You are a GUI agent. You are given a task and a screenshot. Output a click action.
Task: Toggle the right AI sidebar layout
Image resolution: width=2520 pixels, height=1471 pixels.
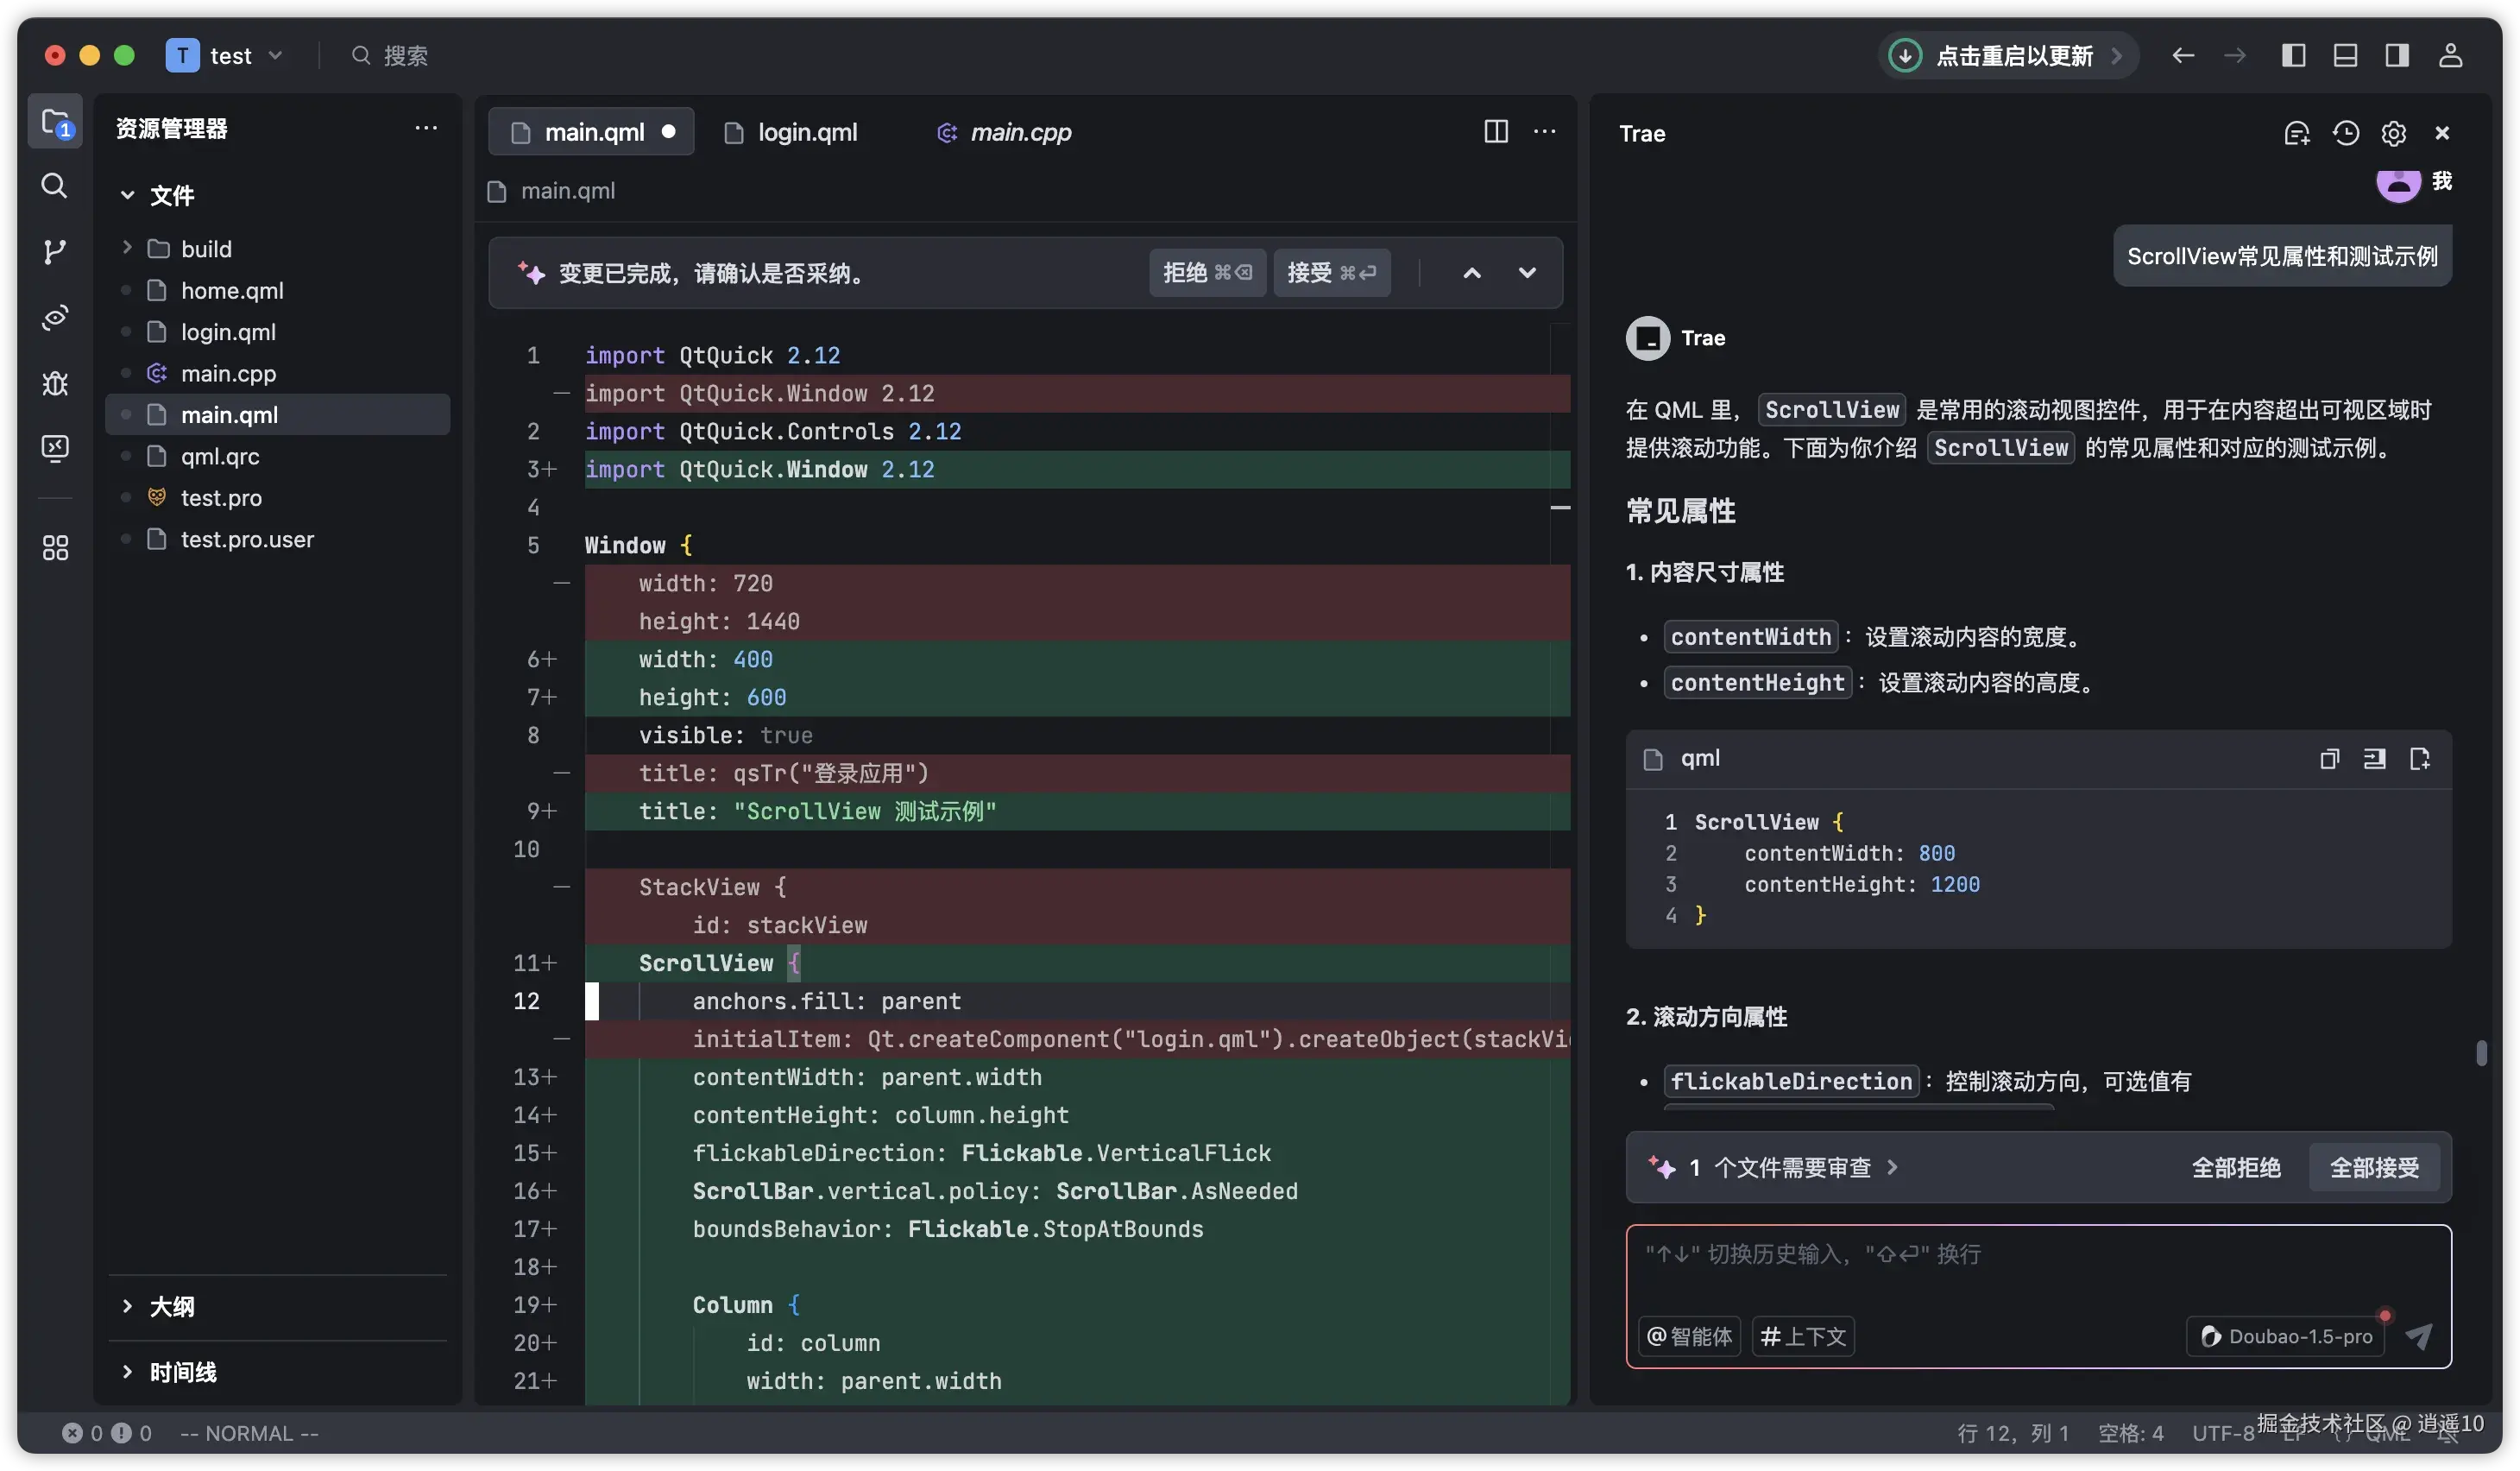click(2397, 56)
